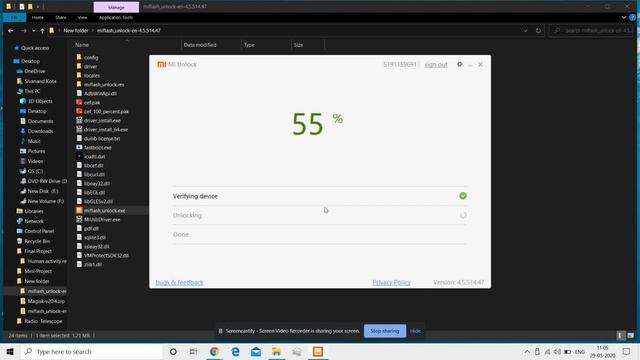Click the Done step row

pos(320,234)
